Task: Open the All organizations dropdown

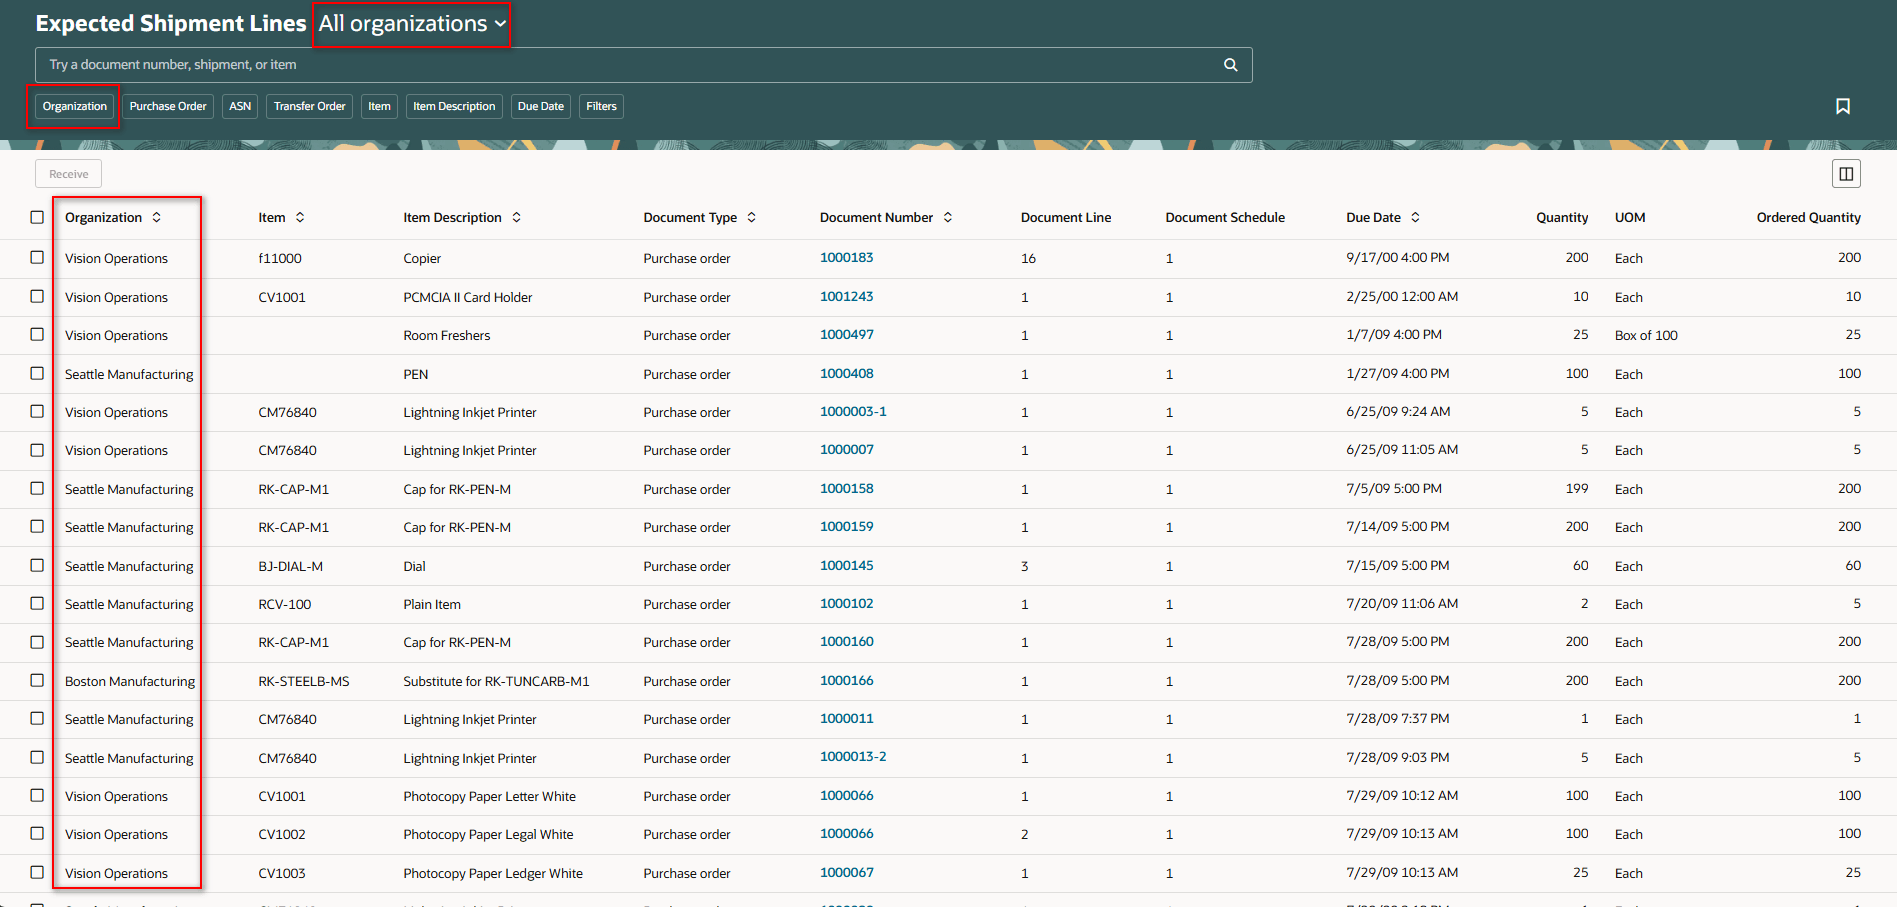Action: 411,24
